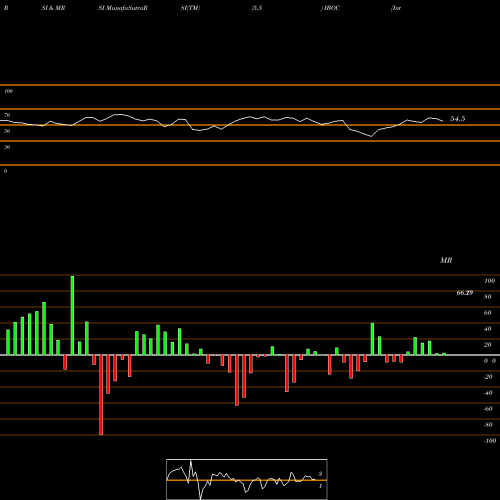Select the 'SI & MR' header text

pos(53,8)
